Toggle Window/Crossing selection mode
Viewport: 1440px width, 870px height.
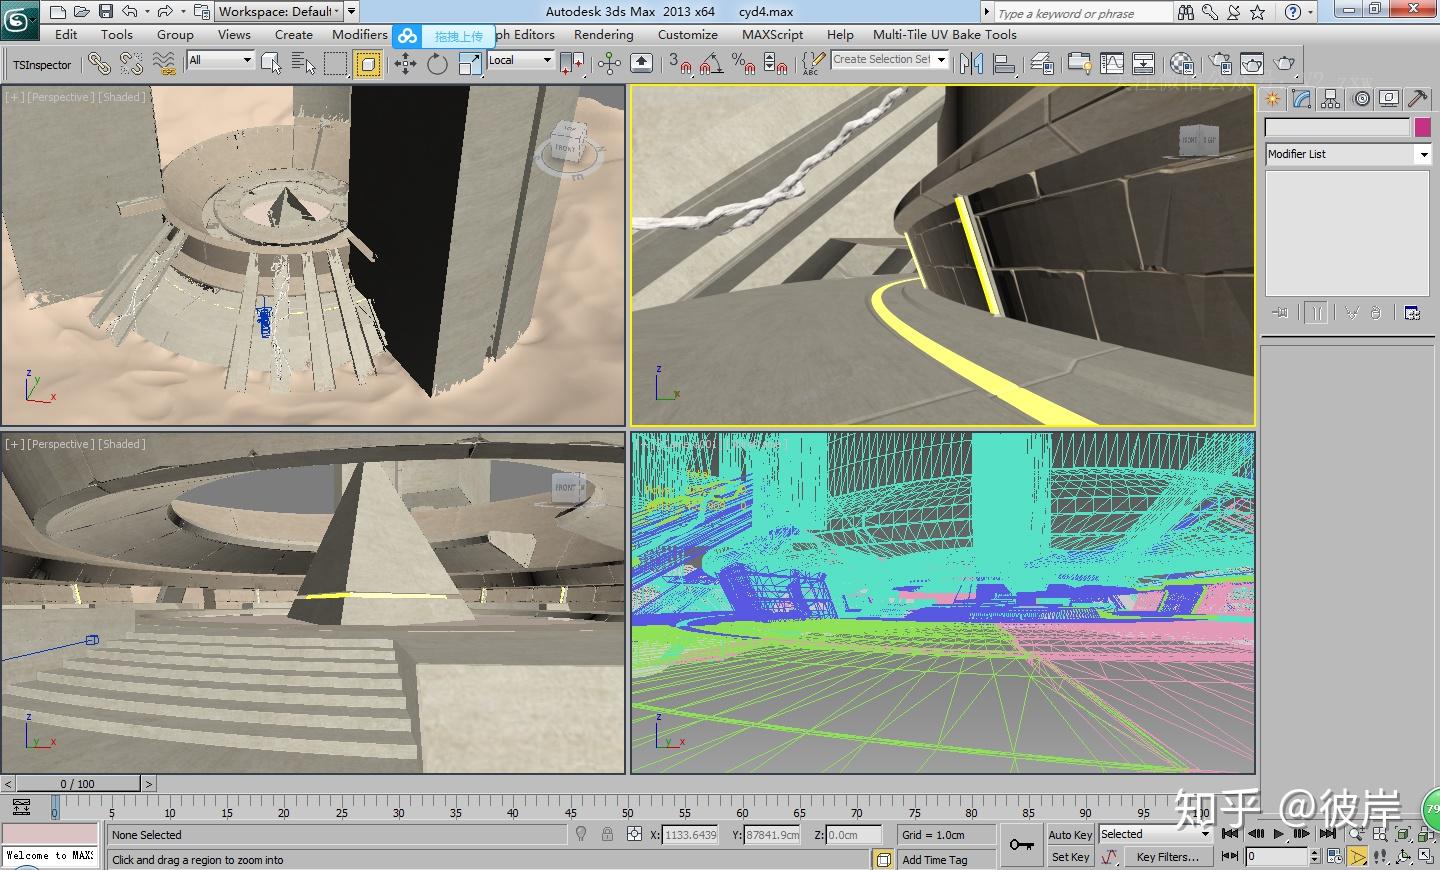click(368, 64)
